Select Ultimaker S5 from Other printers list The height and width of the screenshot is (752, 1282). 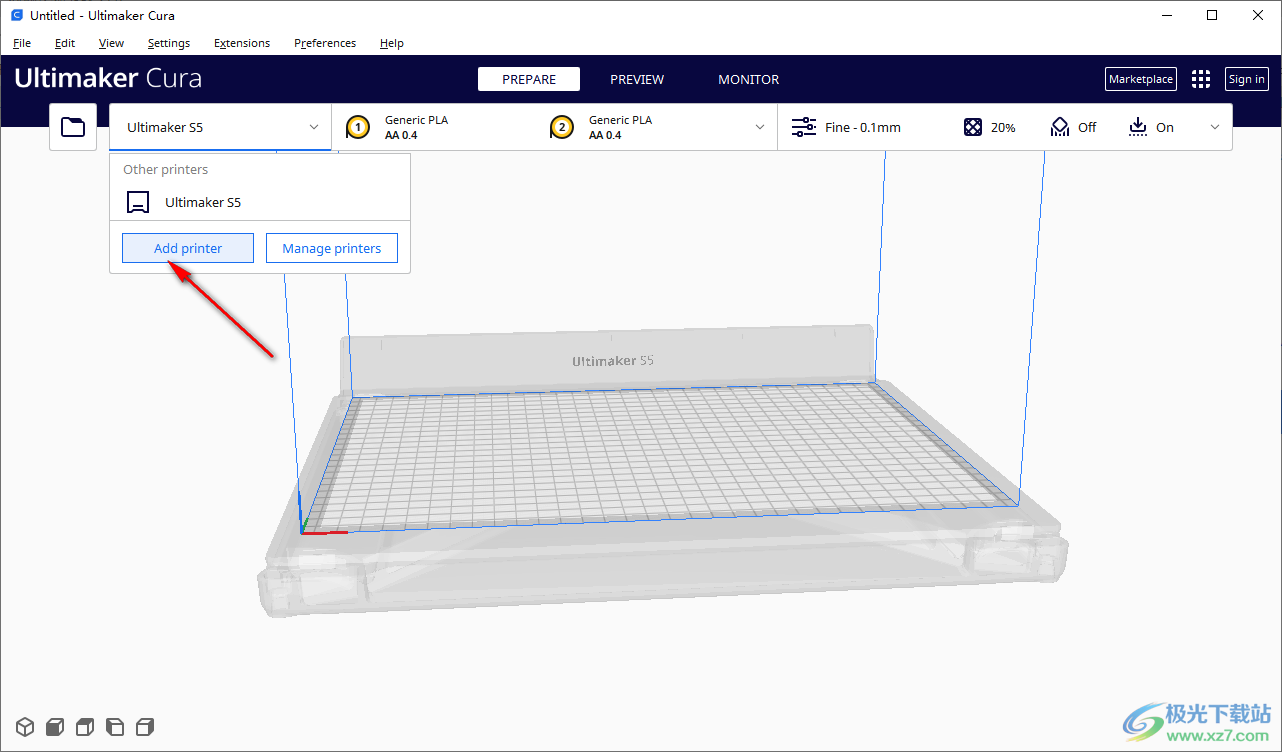pos(260,202)
